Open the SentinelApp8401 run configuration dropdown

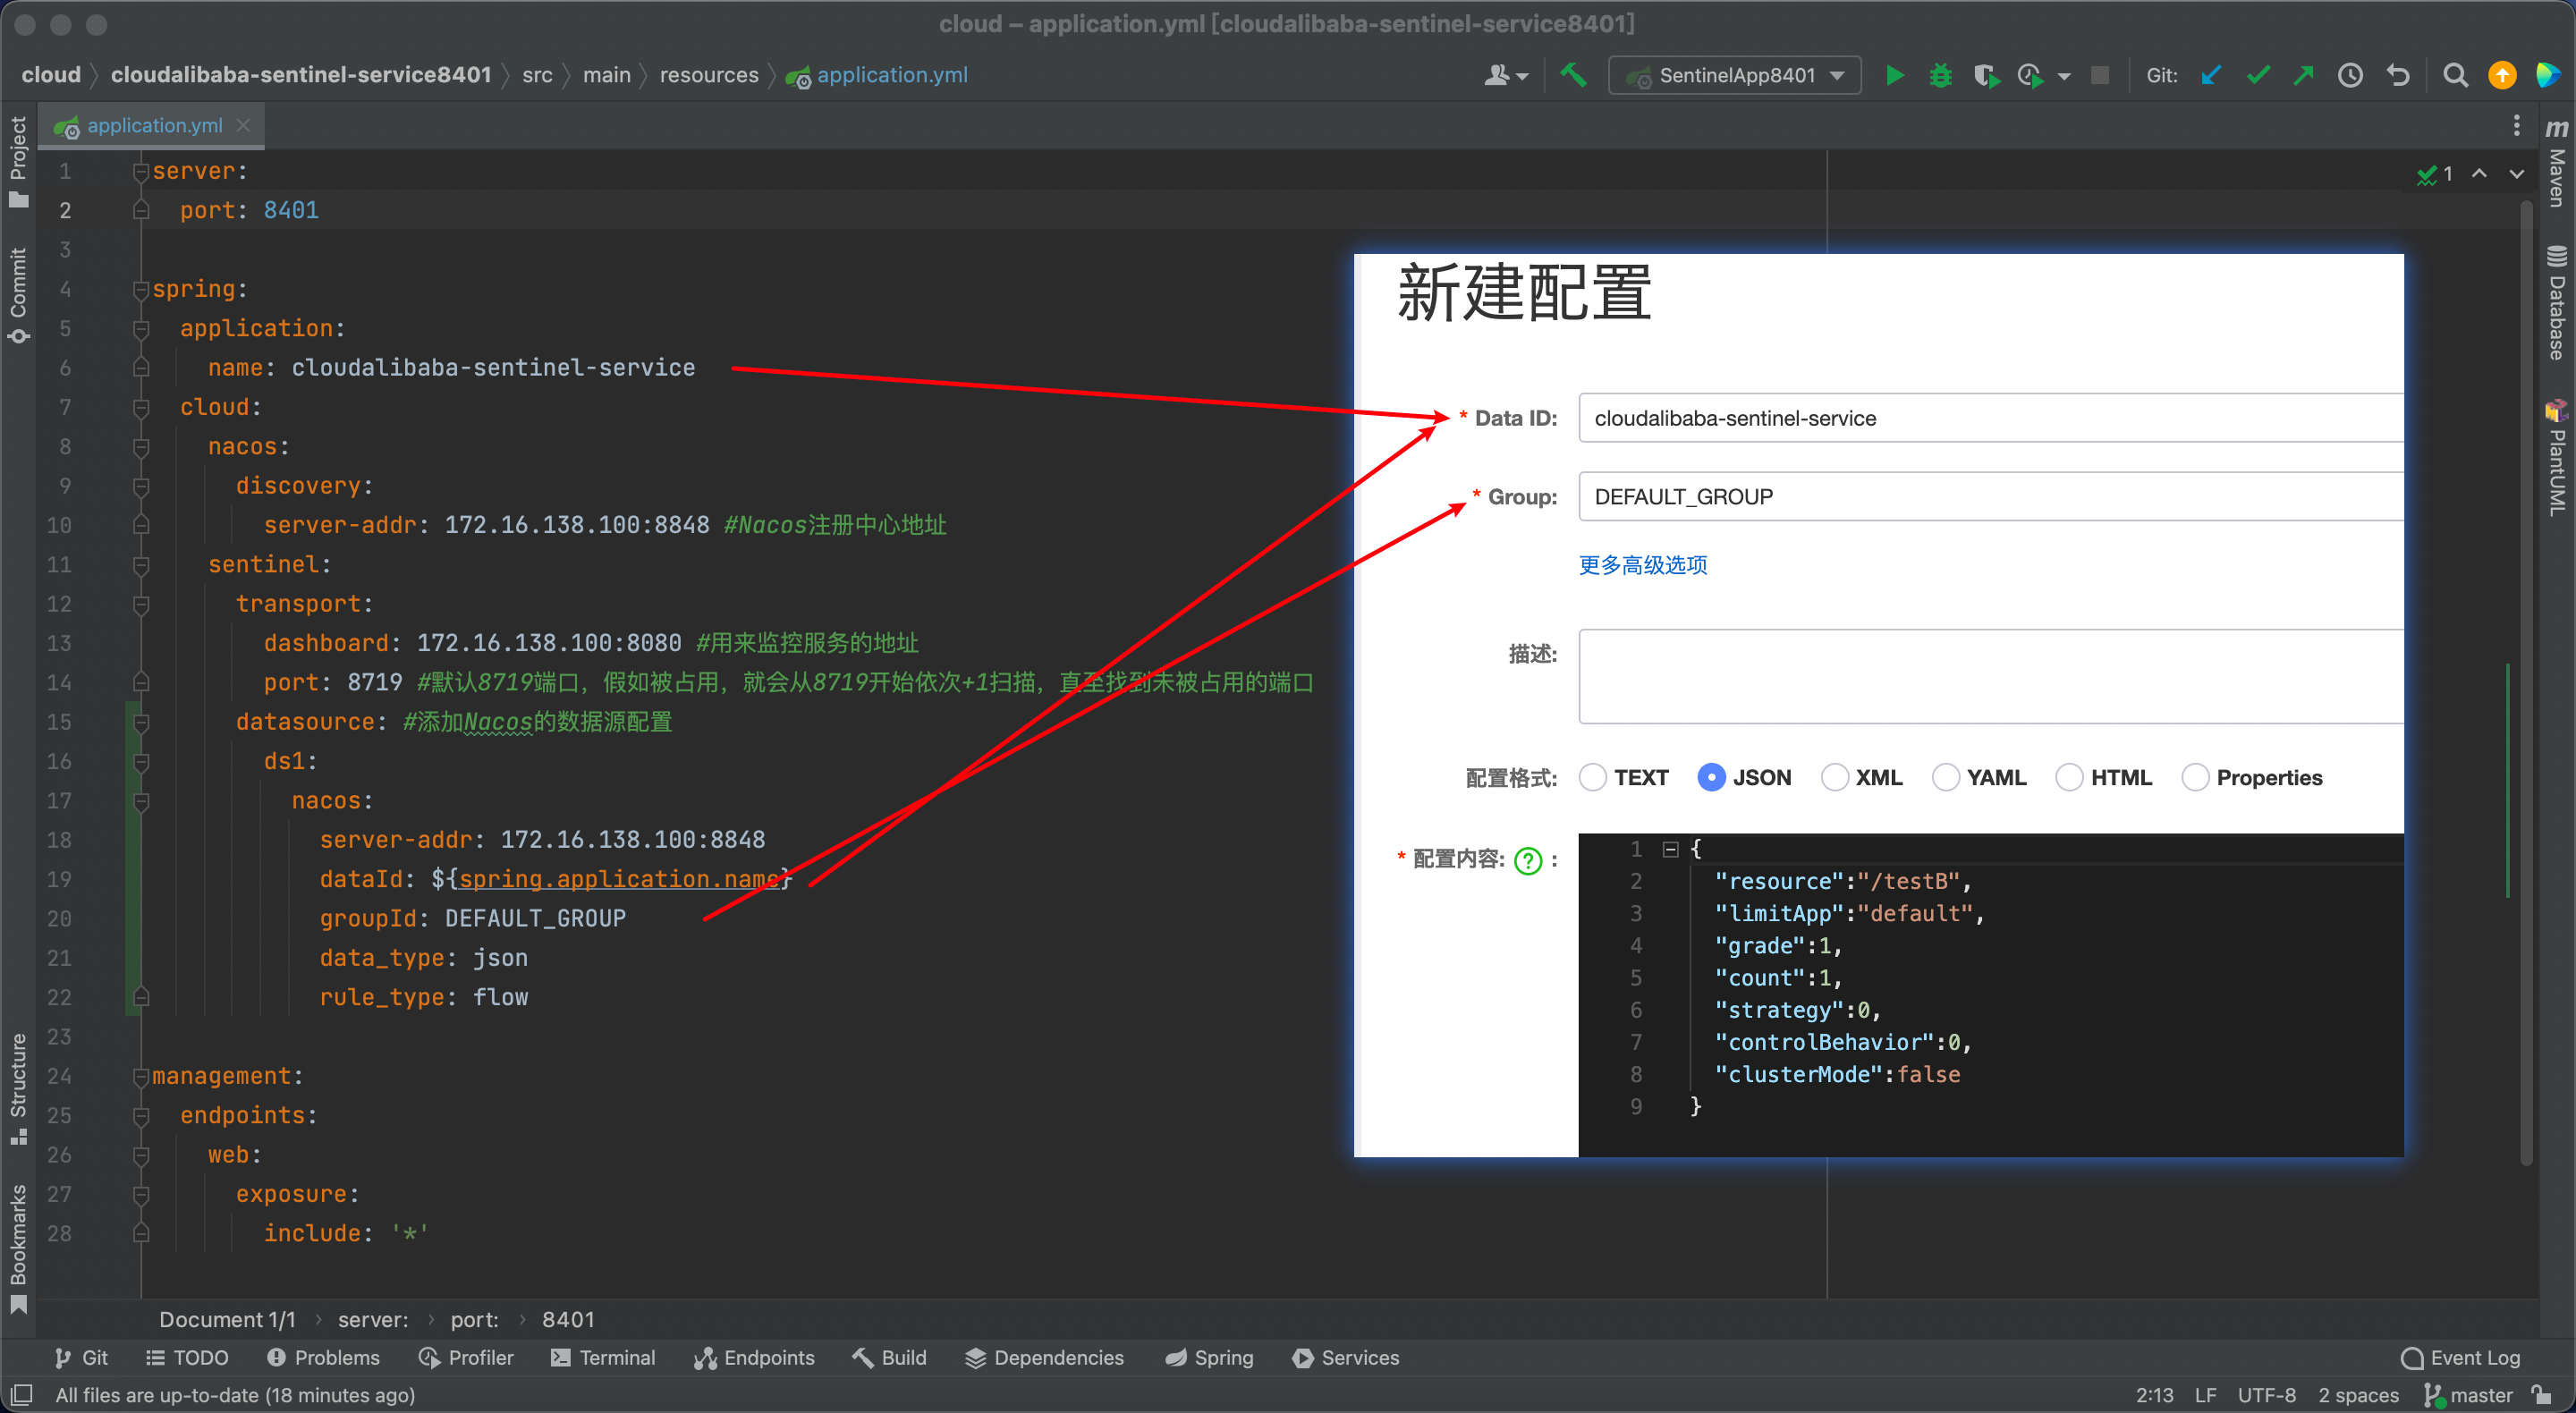click(x=1735, y=75)
